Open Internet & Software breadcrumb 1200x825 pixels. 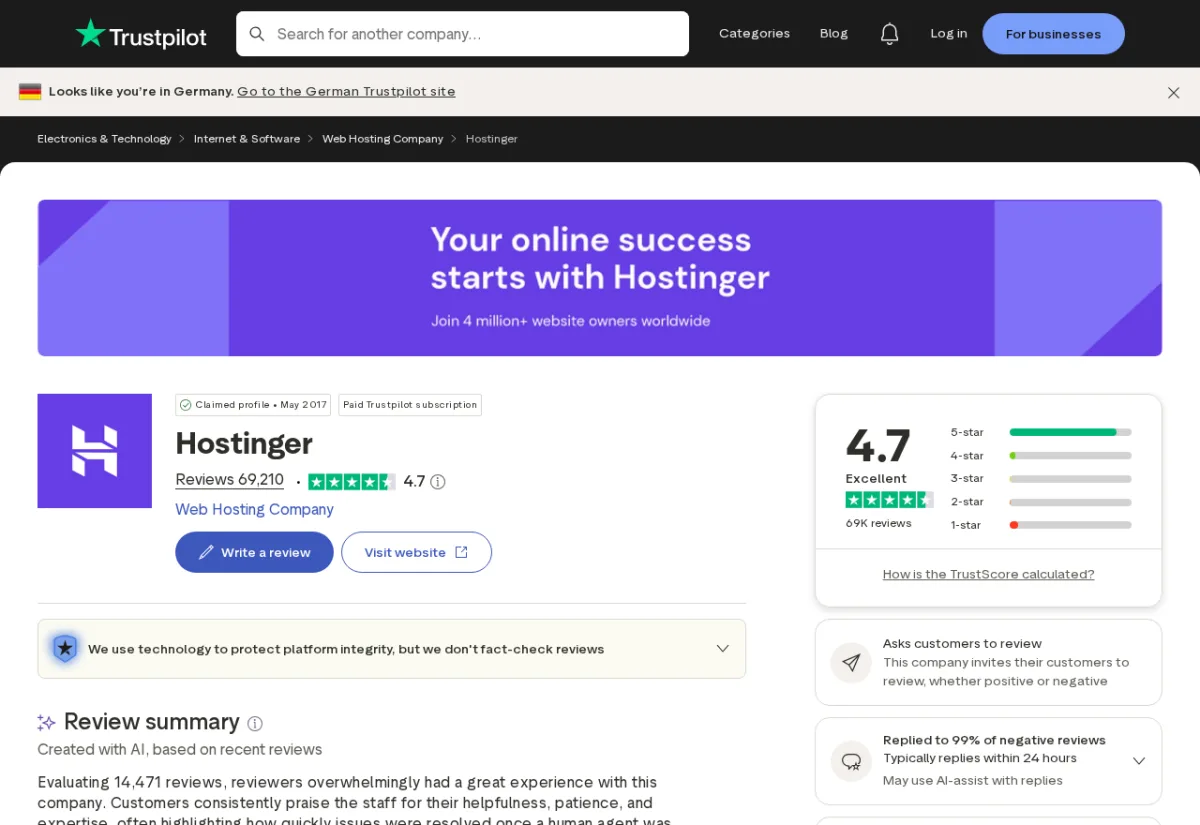(247, 139)
